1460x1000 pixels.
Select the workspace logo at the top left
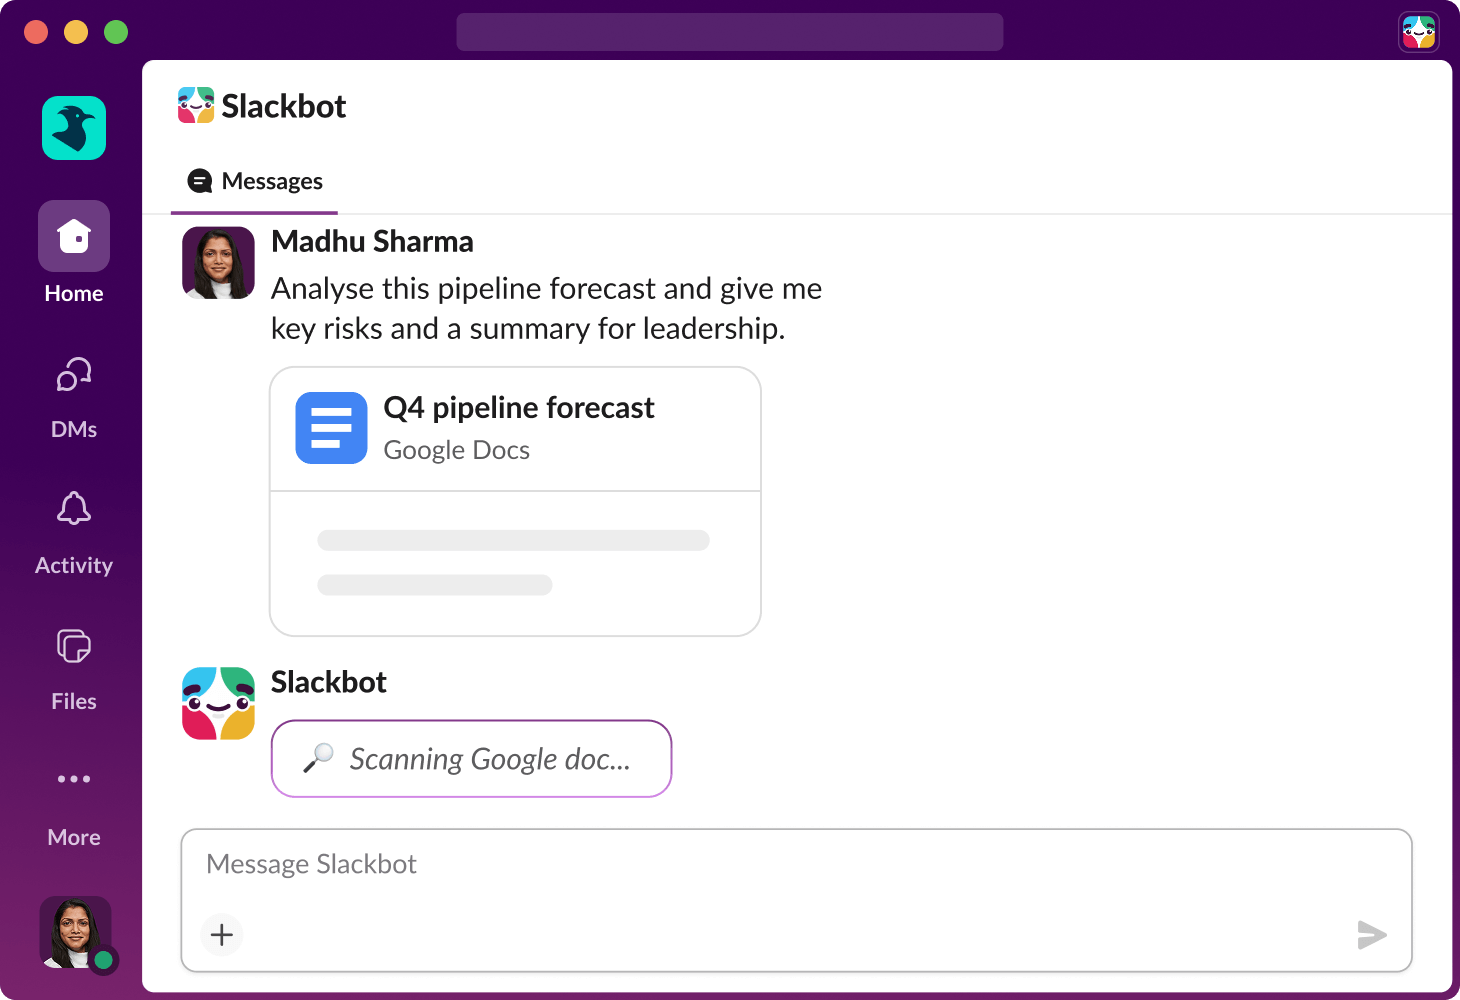coord(73,128)
